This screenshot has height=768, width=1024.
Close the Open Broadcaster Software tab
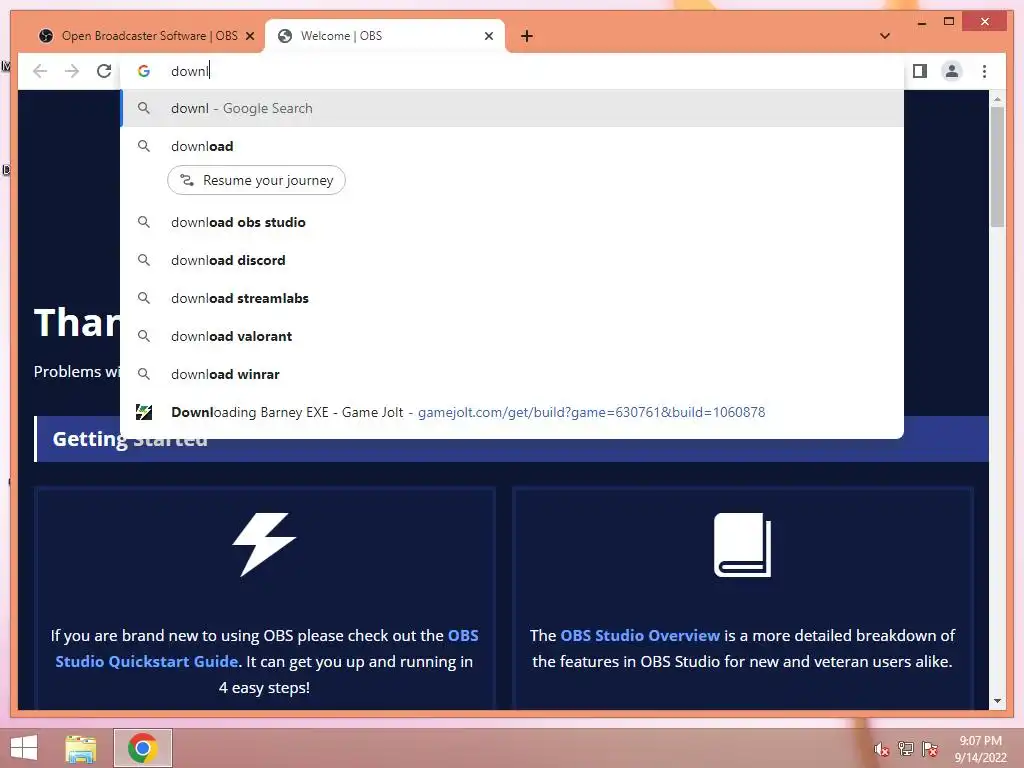tap(249, 37)
